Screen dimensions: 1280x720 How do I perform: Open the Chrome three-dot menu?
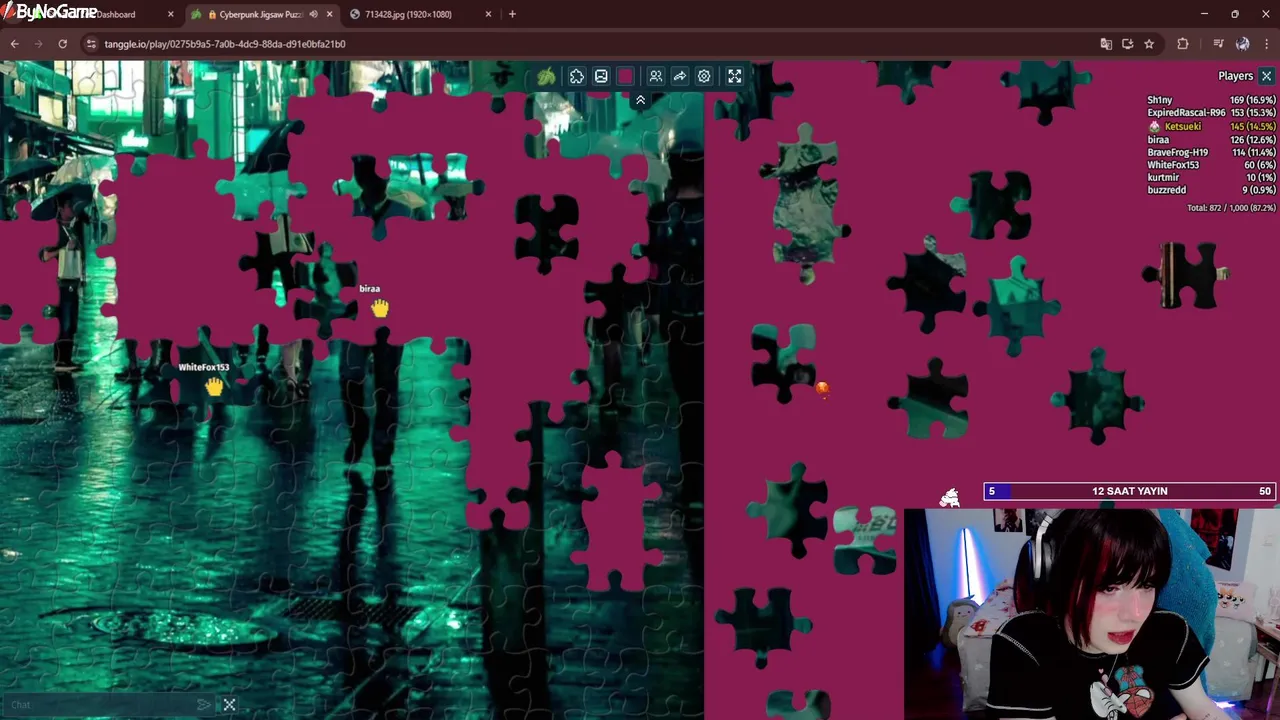tap(1266, 44)
